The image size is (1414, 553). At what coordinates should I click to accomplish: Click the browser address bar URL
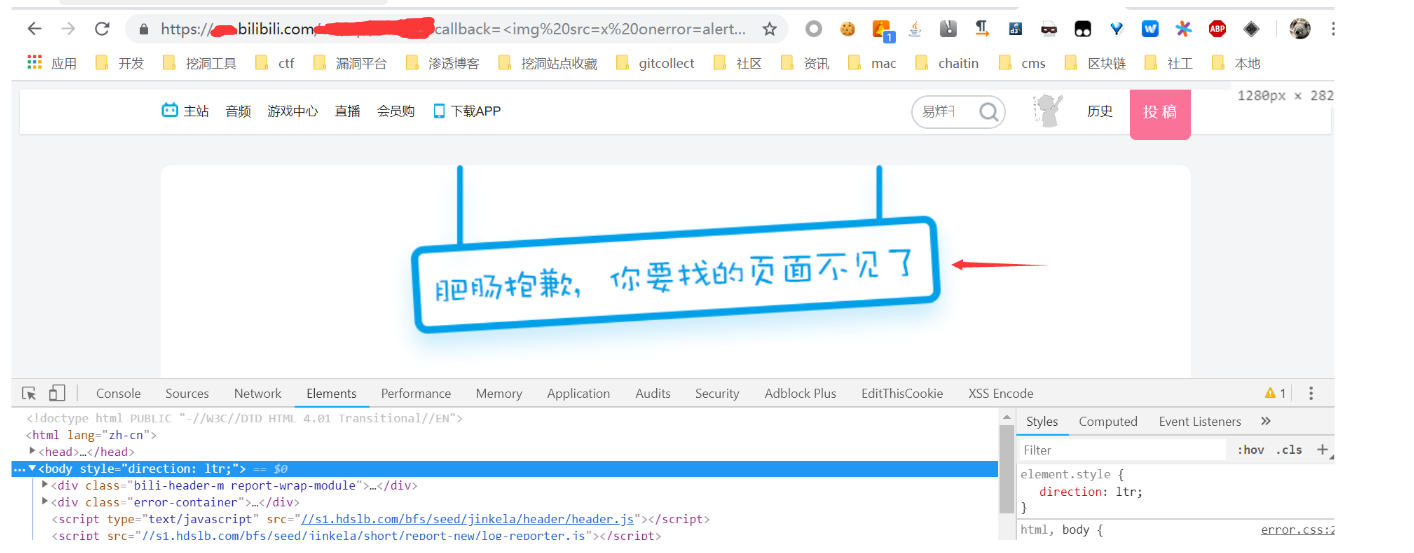click(453, 29)
